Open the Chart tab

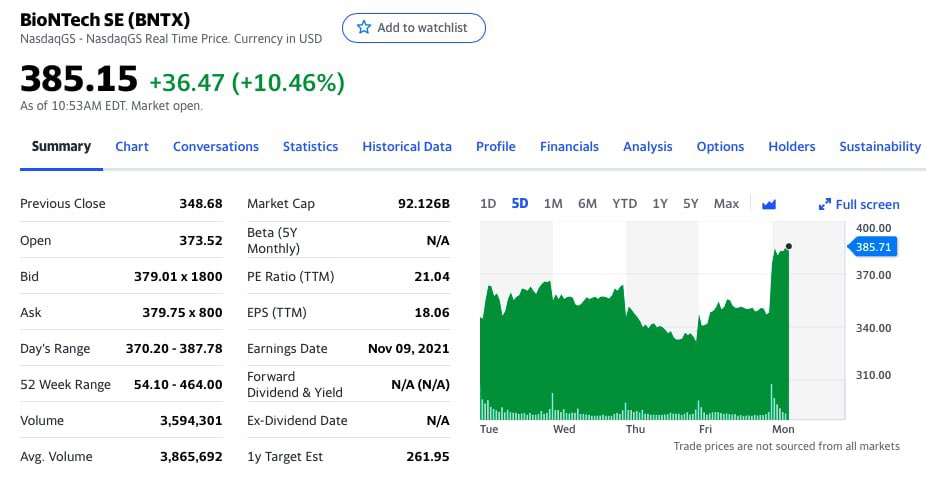[132, 146]
